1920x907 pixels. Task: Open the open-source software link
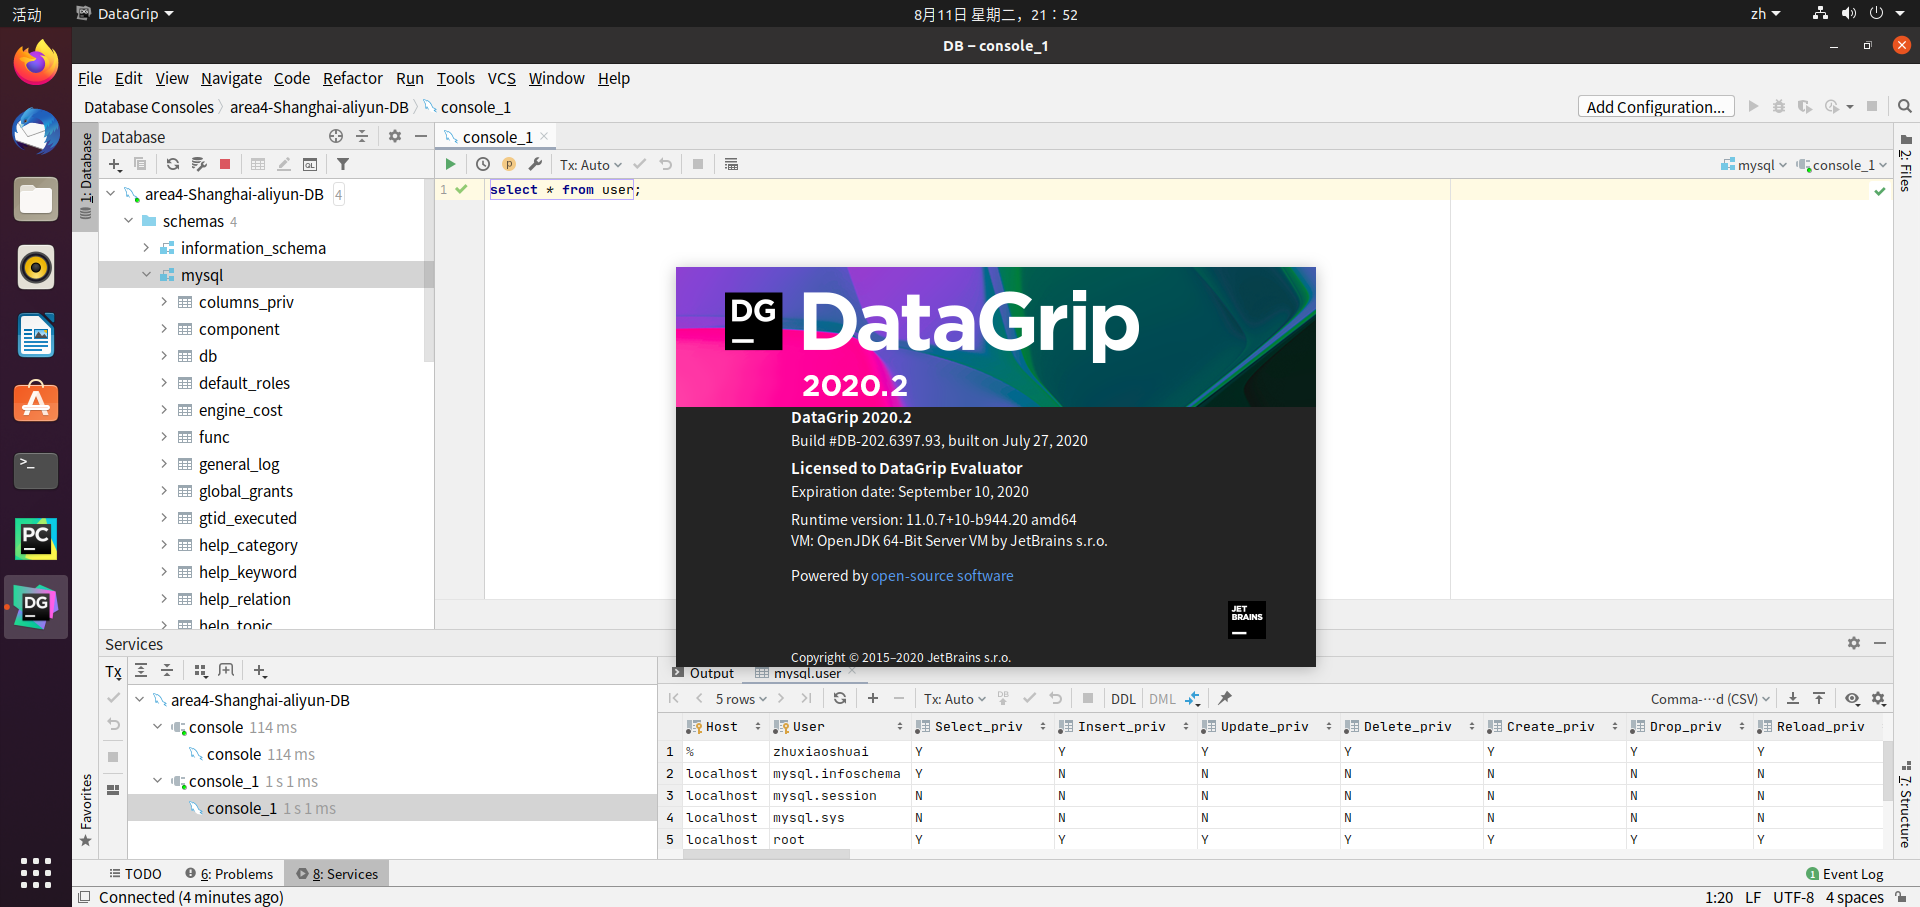click(x=942, y=576)
